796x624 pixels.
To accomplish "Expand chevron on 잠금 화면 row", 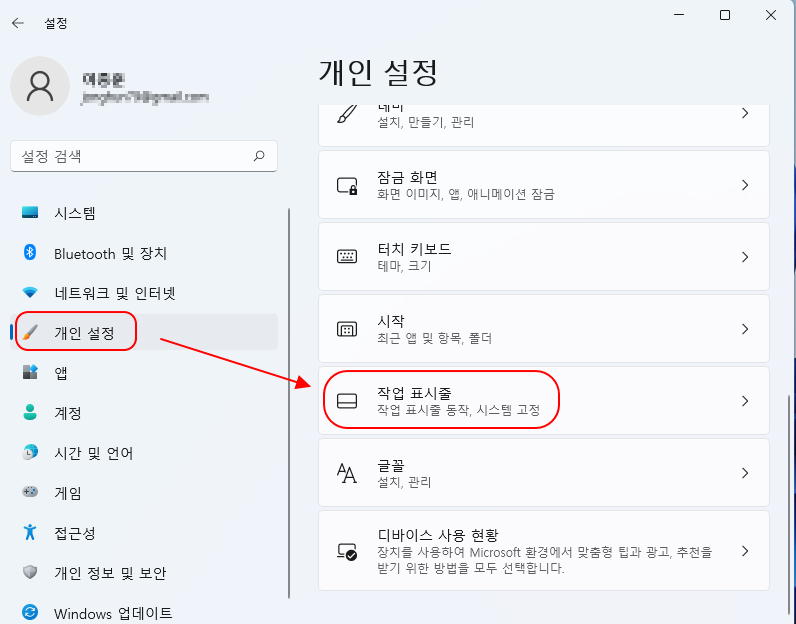I will (745, 185).
